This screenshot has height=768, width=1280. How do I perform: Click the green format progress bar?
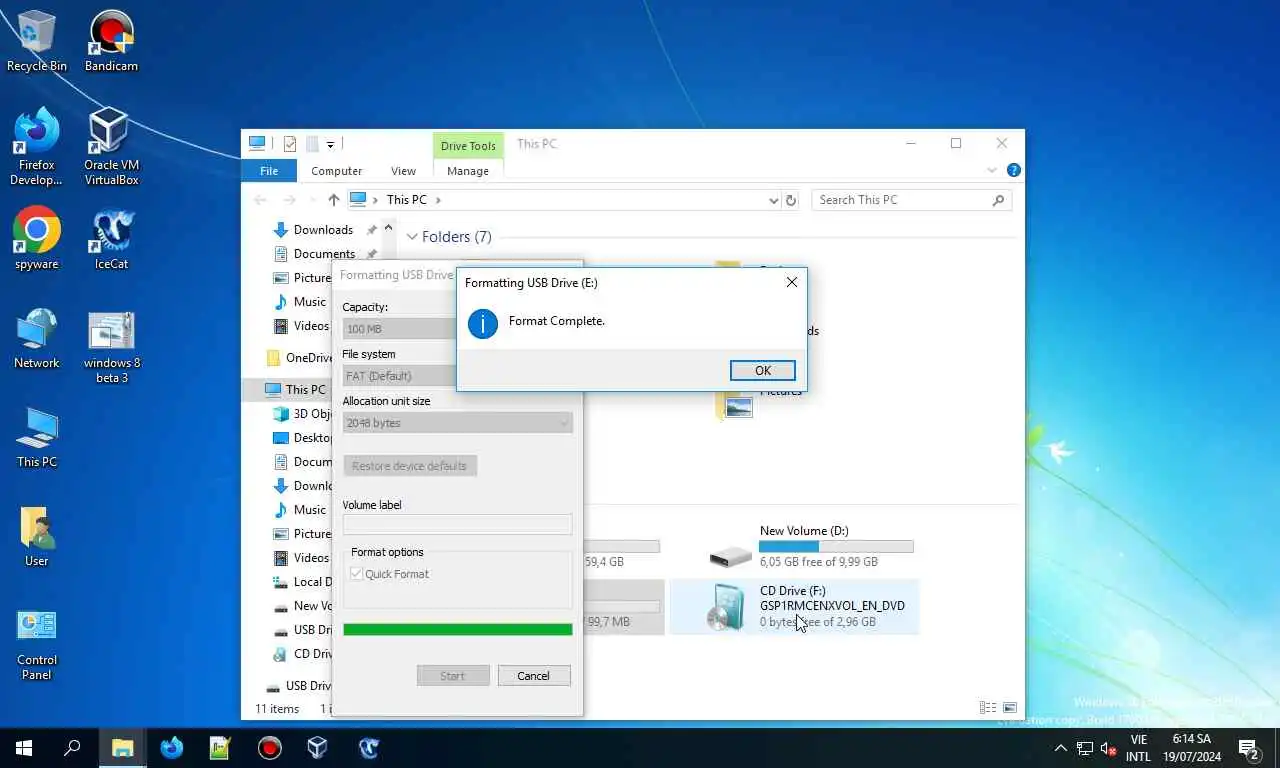(457, 629)
